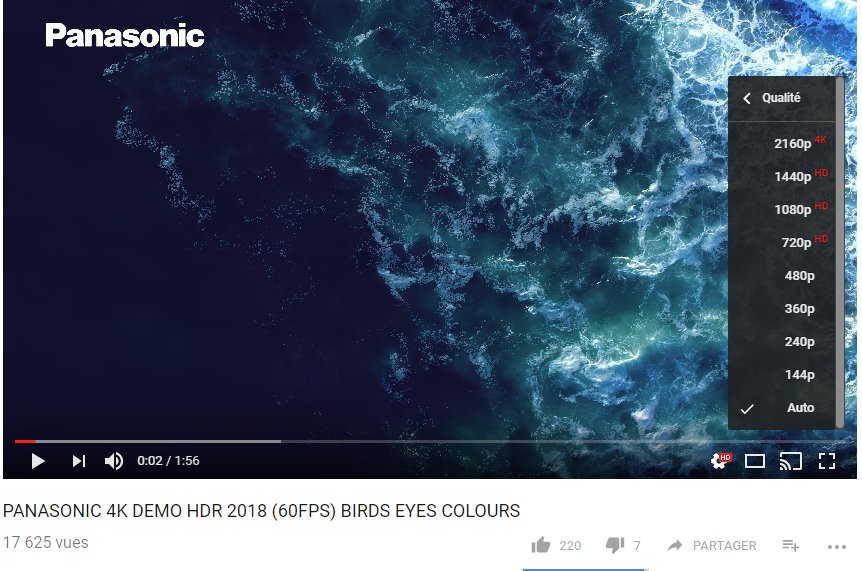Click the play button
862x571 pixels.
tap(37, 461)
